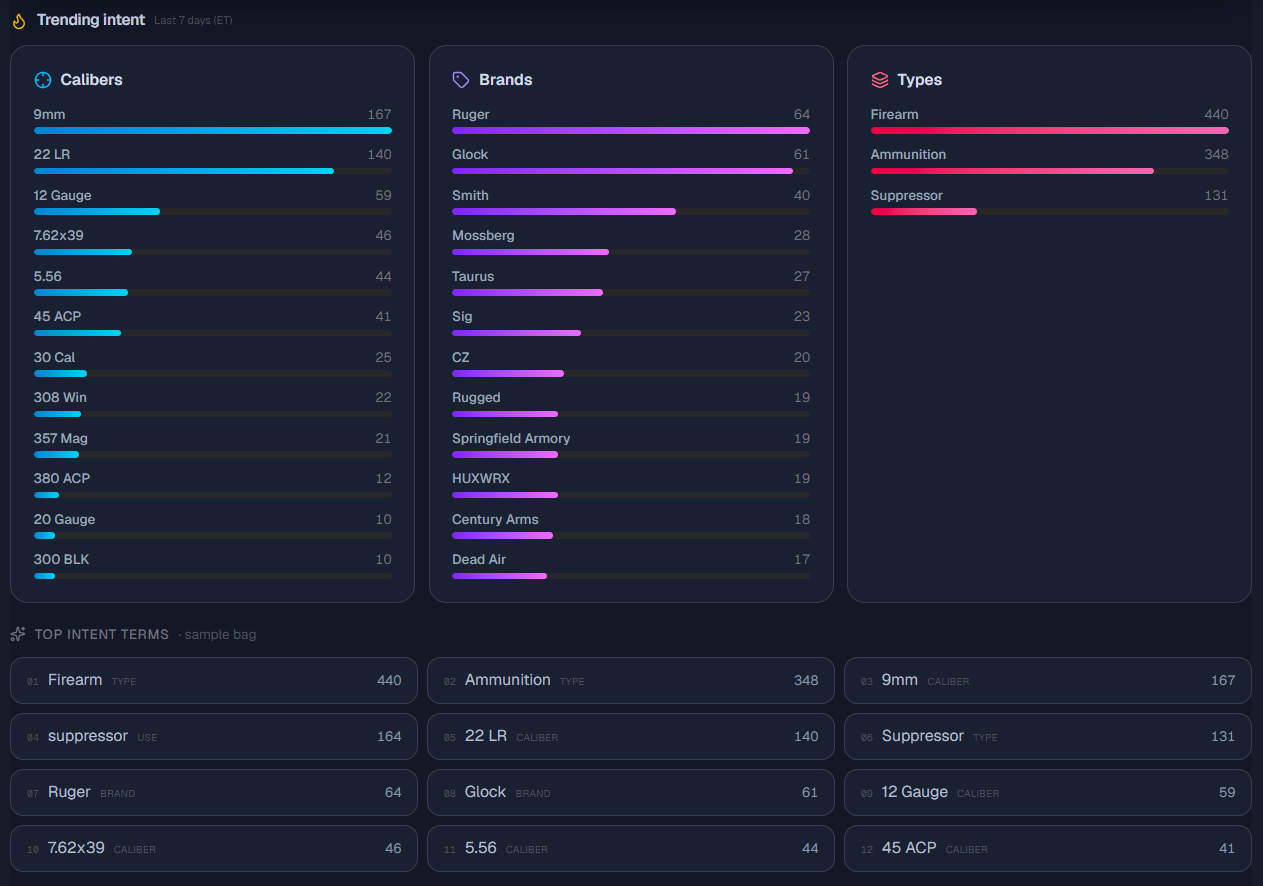Click the 440 count in Types panel

tap(1216, 114)
